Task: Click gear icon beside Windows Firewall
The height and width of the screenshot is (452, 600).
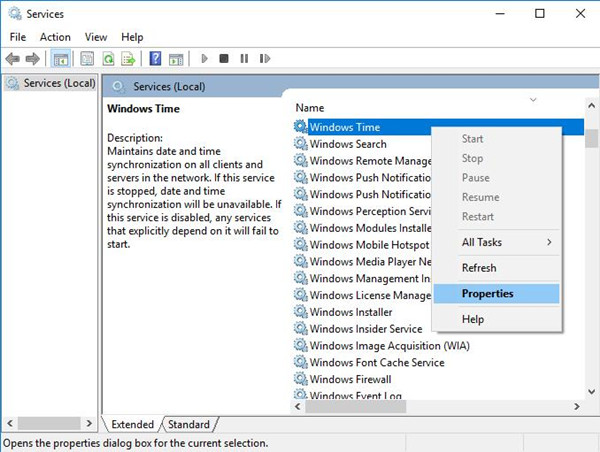Action: pos(301,379)
